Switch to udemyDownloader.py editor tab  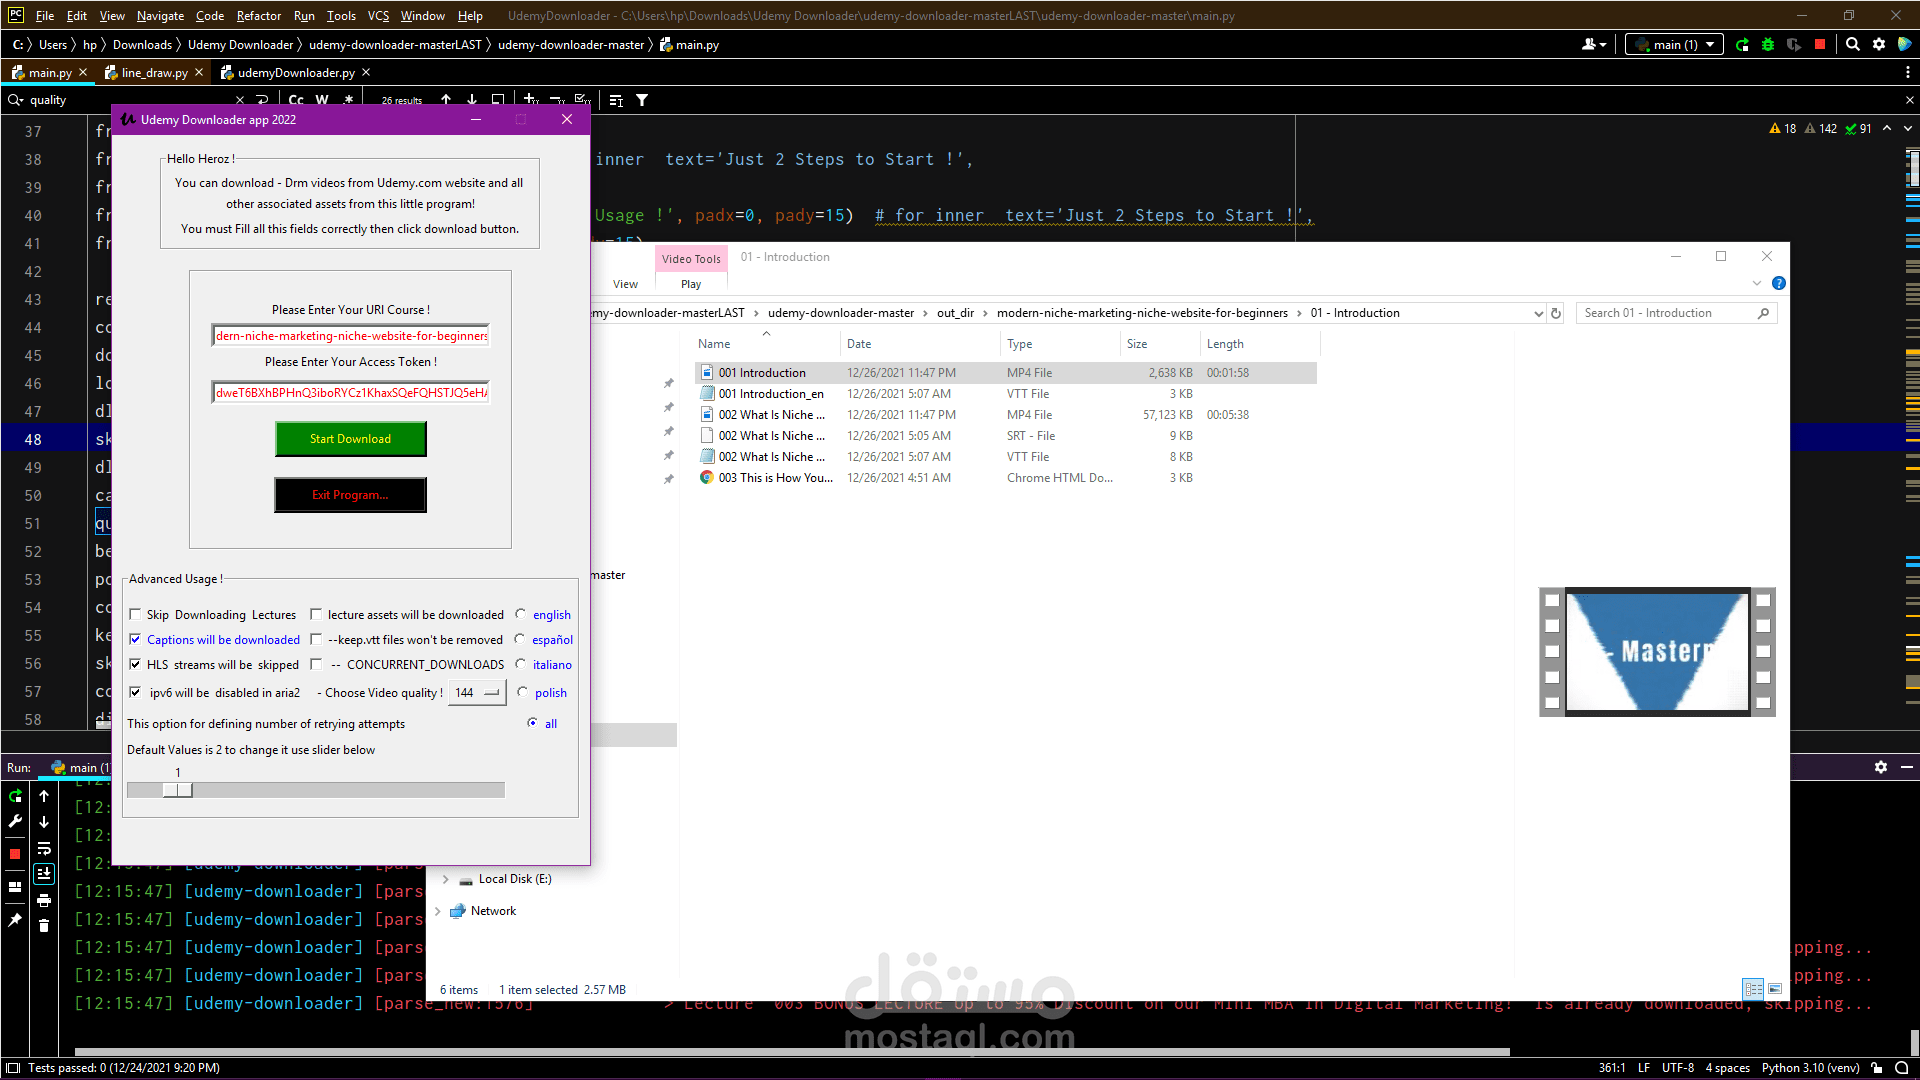296,73
